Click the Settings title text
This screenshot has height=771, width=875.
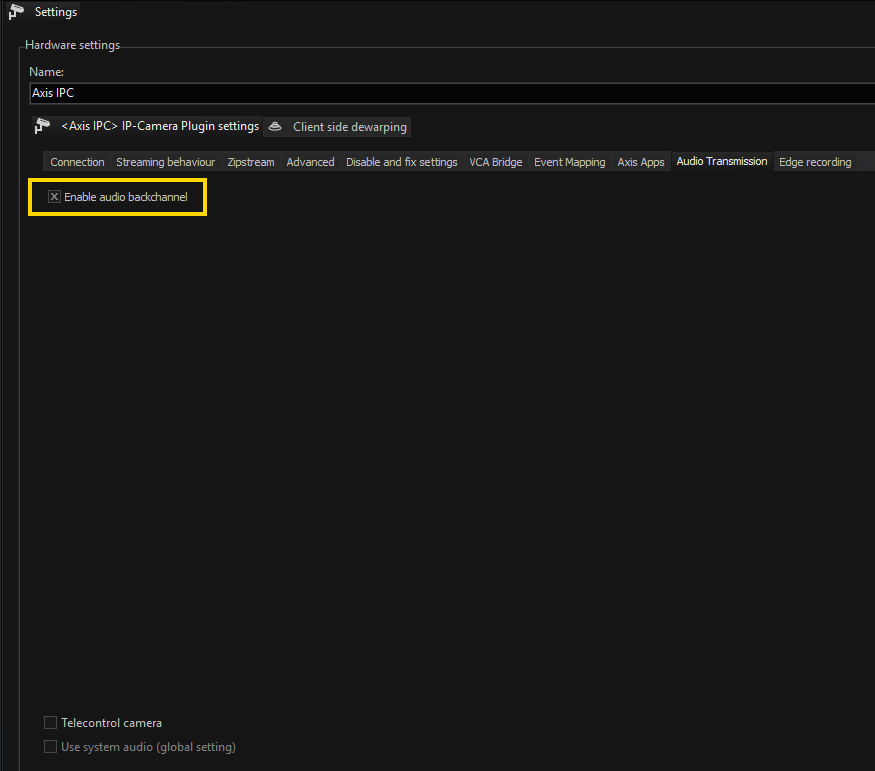(x=56, y=12)
